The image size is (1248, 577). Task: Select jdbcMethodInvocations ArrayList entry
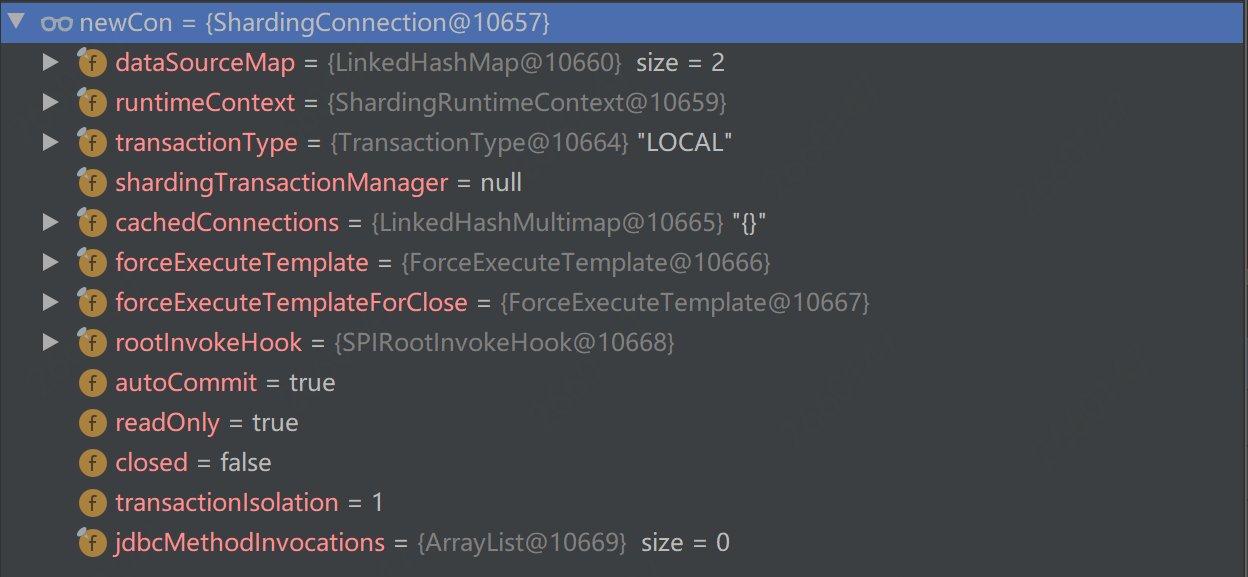[x=420, y=543]
